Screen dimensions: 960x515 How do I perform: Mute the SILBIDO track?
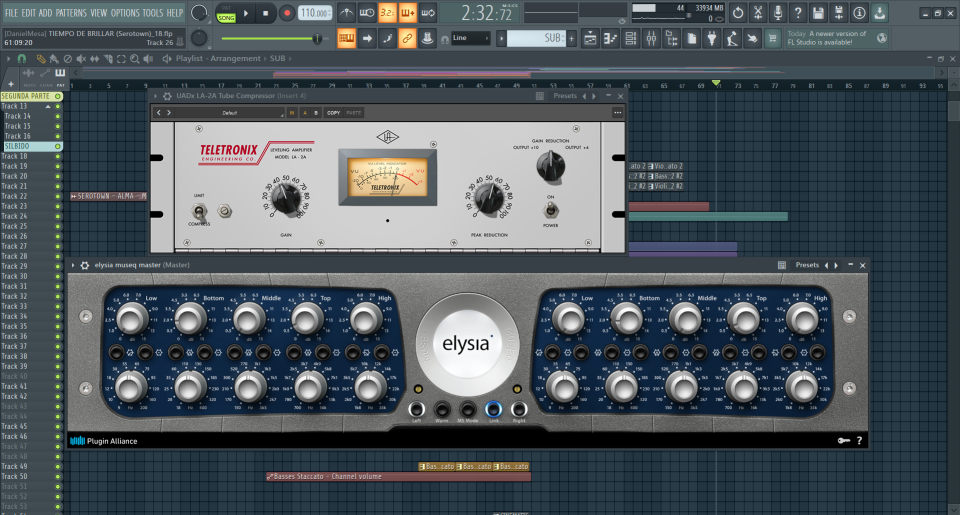click(x=58, y=146)
